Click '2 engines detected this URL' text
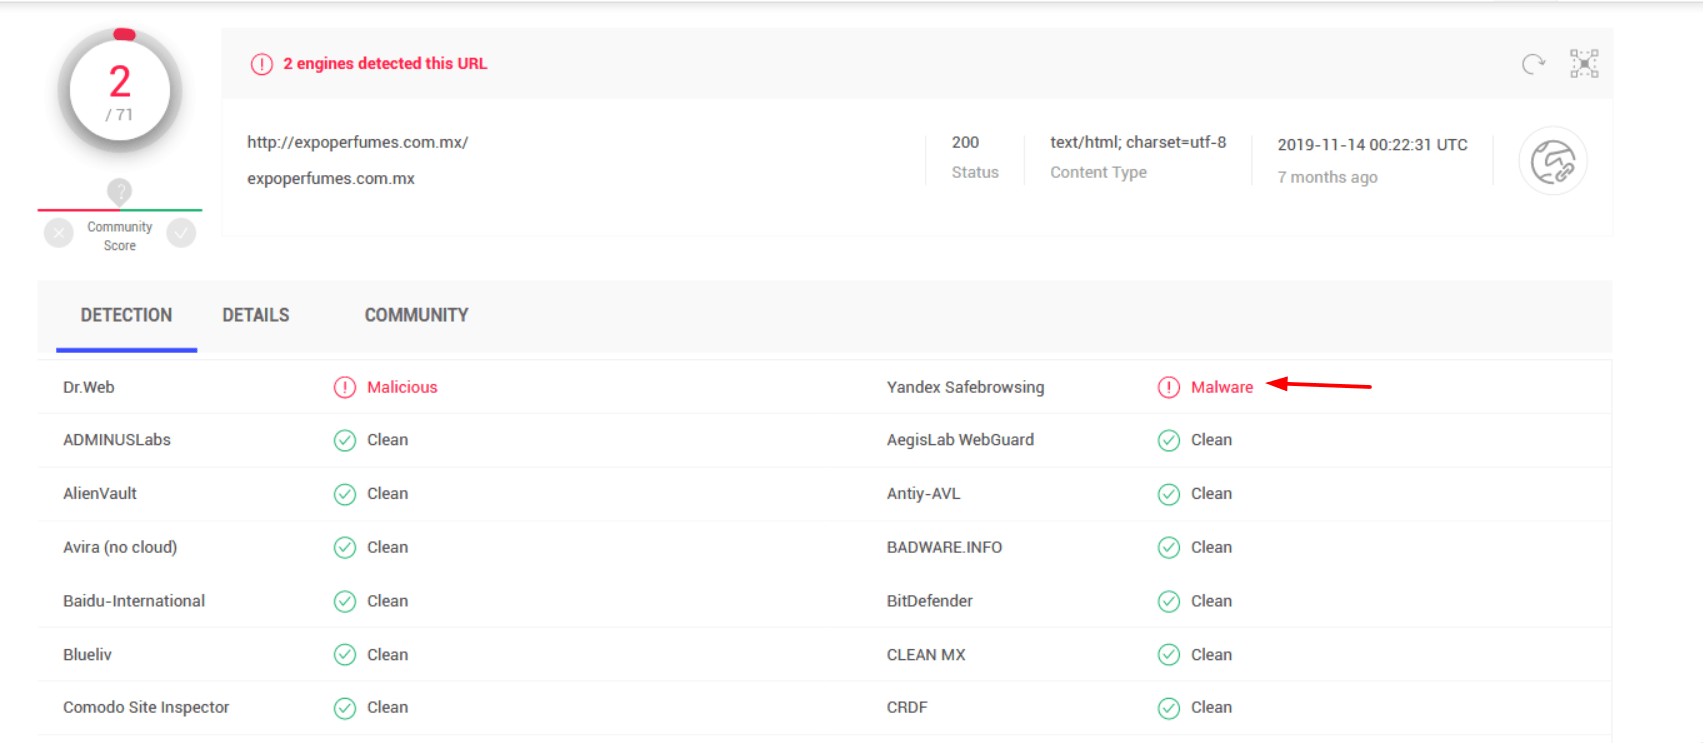 pos(385,63)
